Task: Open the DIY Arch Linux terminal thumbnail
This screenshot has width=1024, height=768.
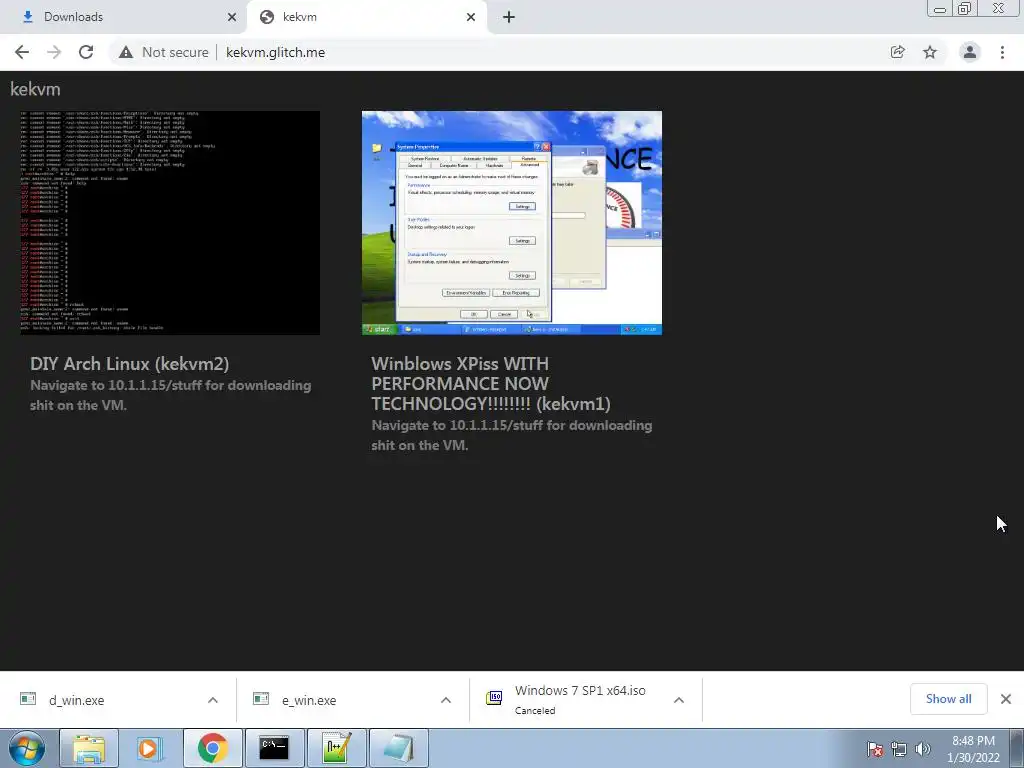Action: pos(170,223)
